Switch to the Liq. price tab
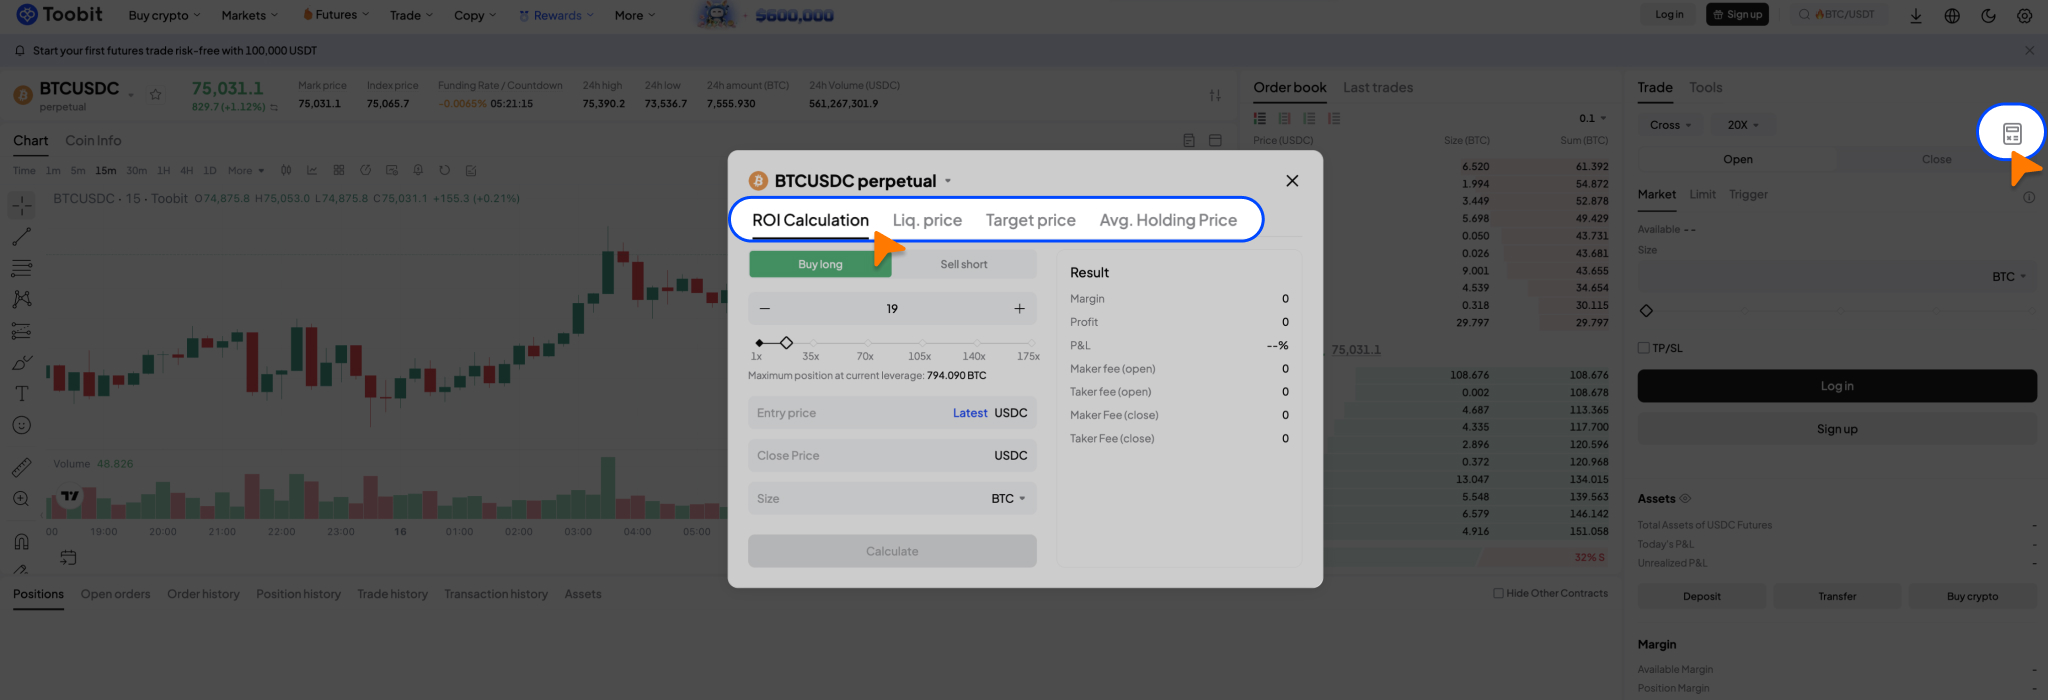This screenshot has width=2048, height=700. pyautogui.click(x=927, y=220)
